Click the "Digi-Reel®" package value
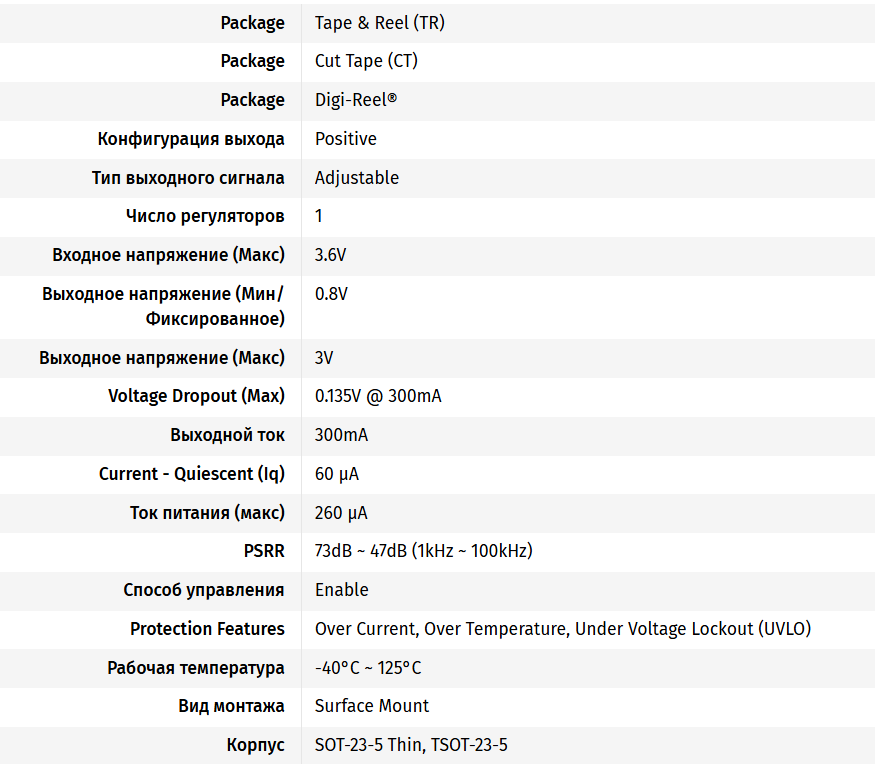Viewport: 875px width, 764px height. coord(356,100)
